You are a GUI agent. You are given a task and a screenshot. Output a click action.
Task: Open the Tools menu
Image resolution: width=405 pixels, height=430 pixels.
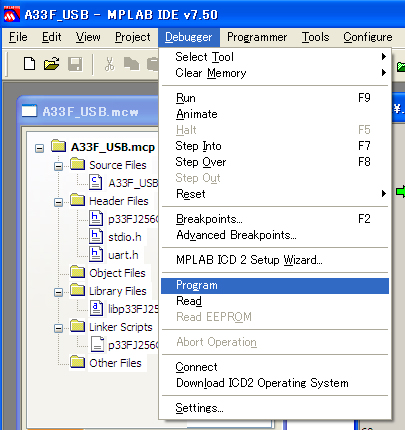315,37
